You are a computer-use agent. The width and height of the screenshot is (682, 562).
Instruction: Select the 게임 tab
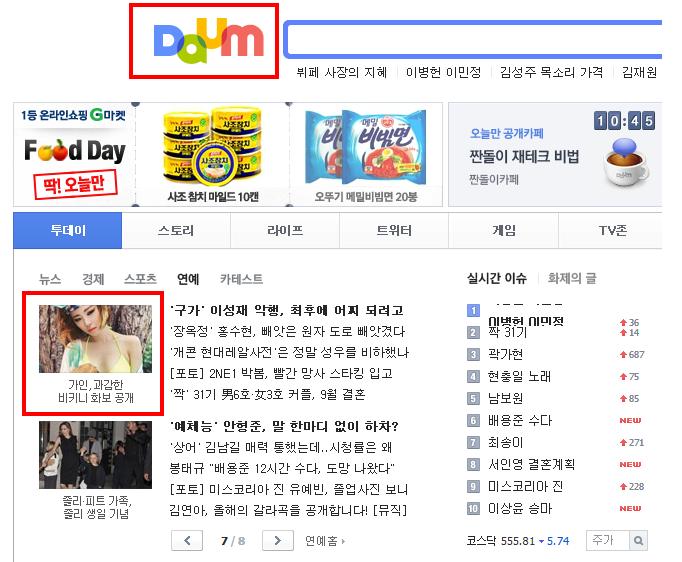point(504,231)
